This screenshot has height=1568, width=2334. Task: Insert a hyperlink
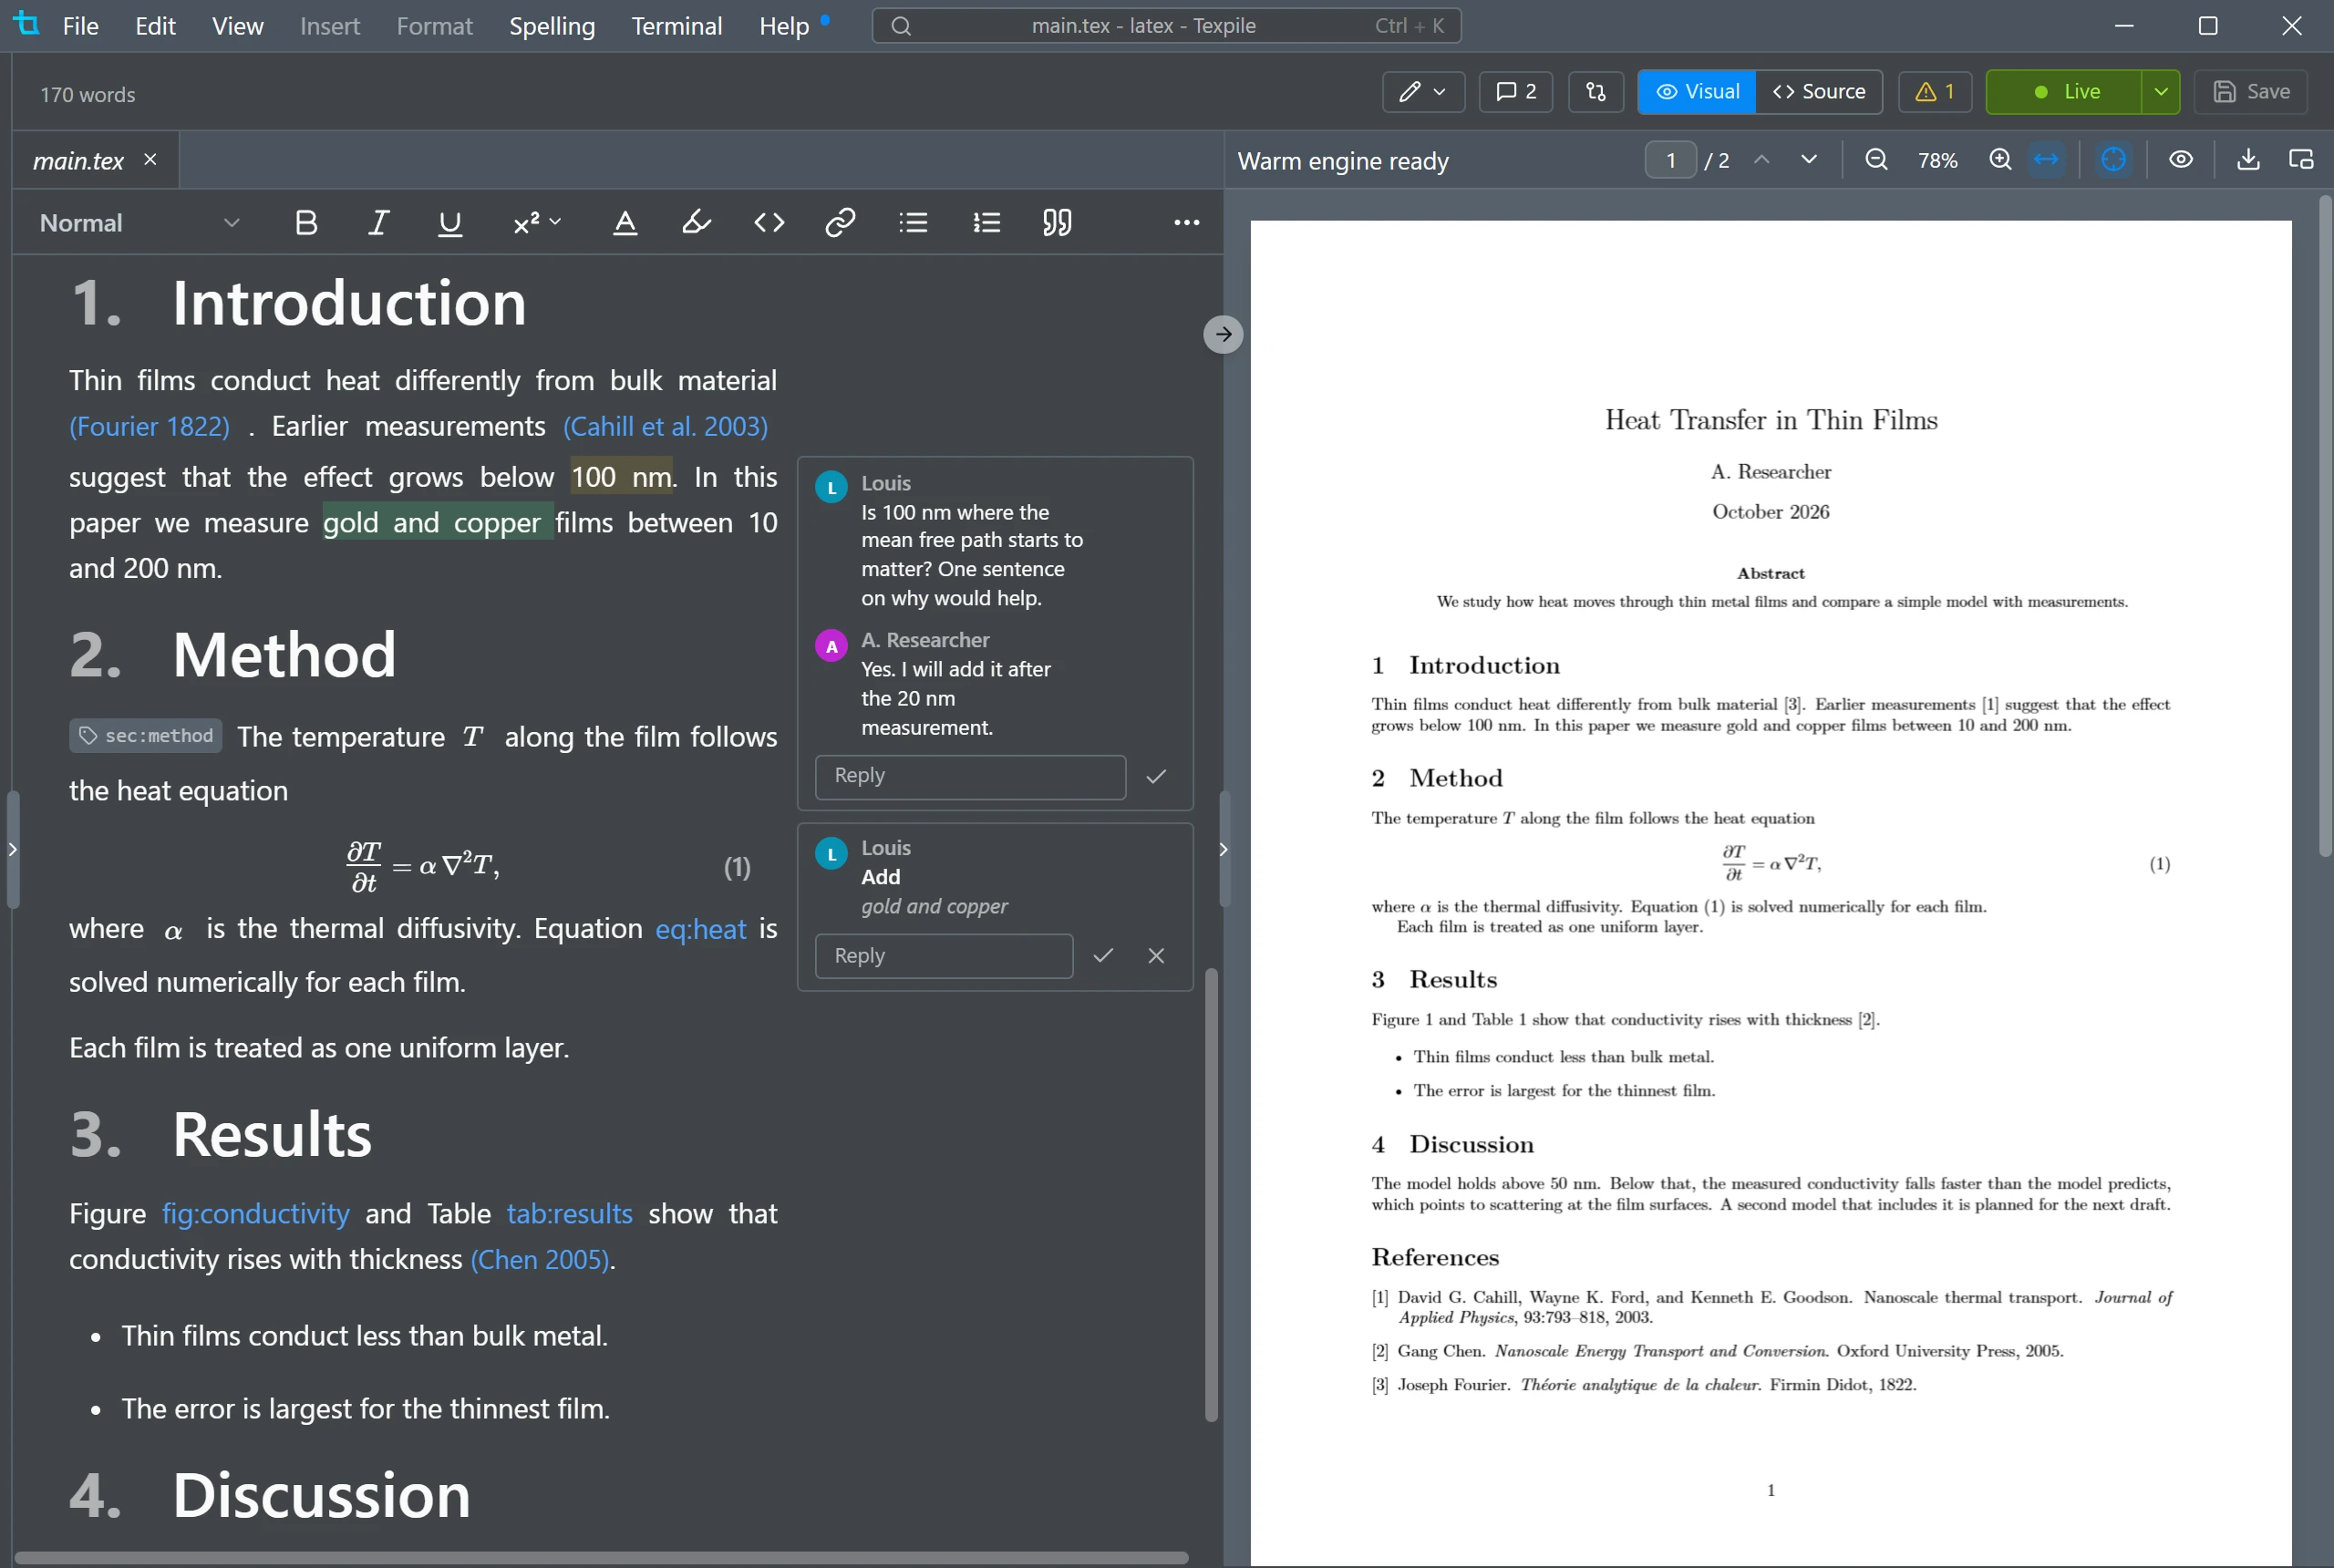tap(840, 222)
